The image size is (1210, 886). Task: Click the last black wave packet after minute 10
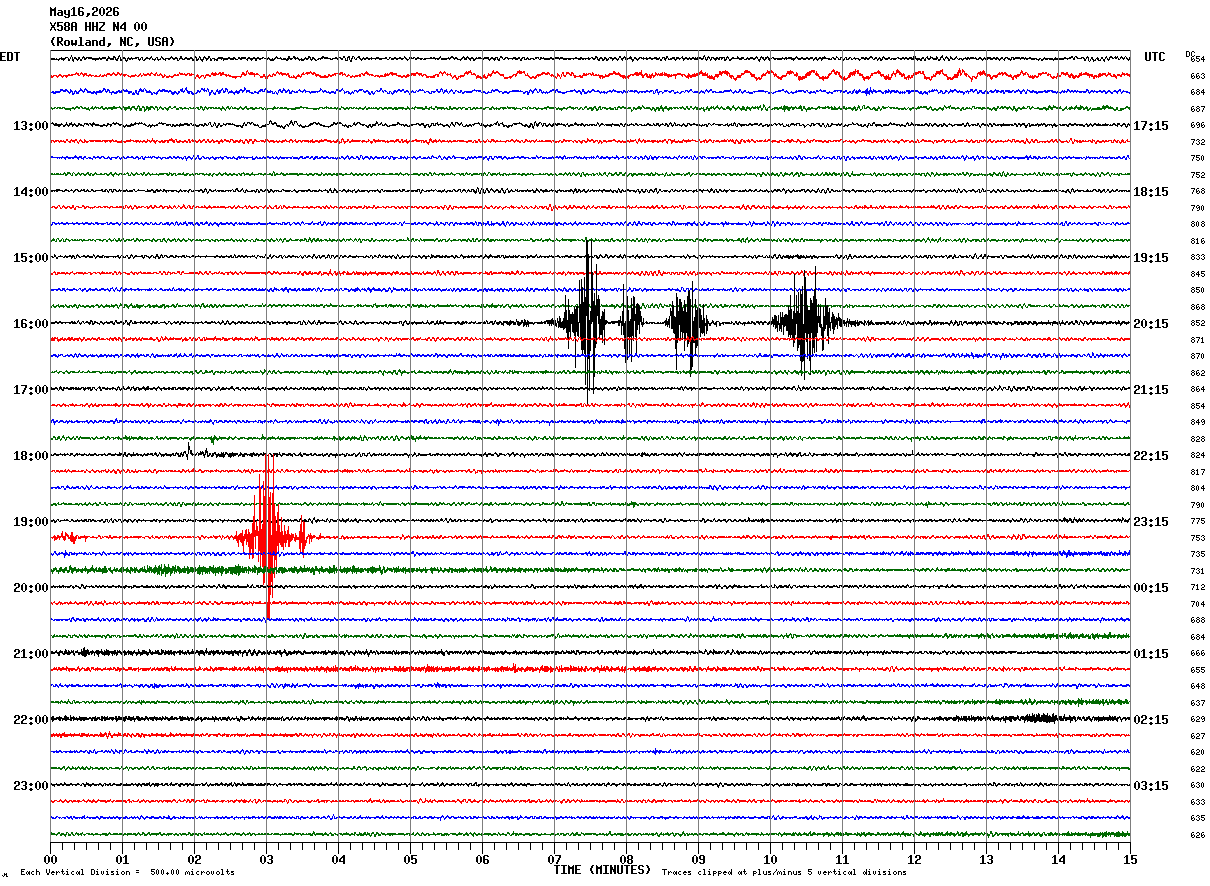[x=806, y=322]
